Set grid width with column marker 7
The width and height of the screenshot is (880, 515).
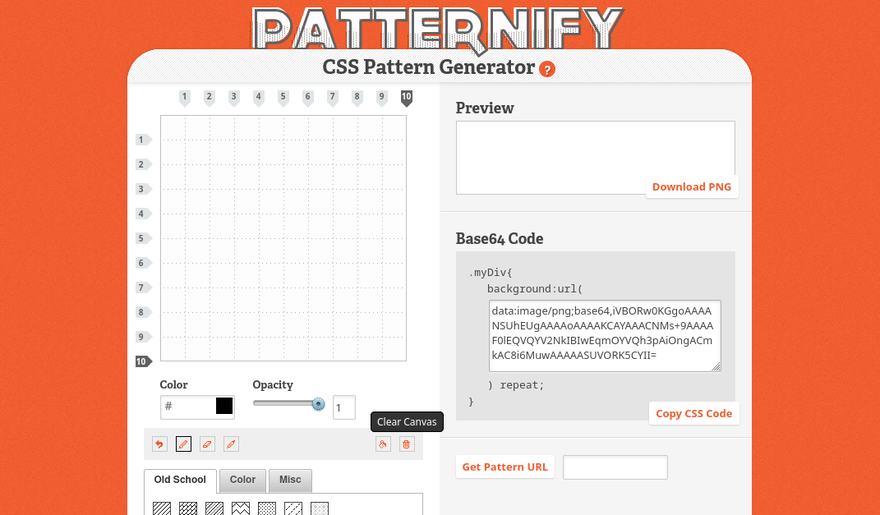[x=332, y=98]
